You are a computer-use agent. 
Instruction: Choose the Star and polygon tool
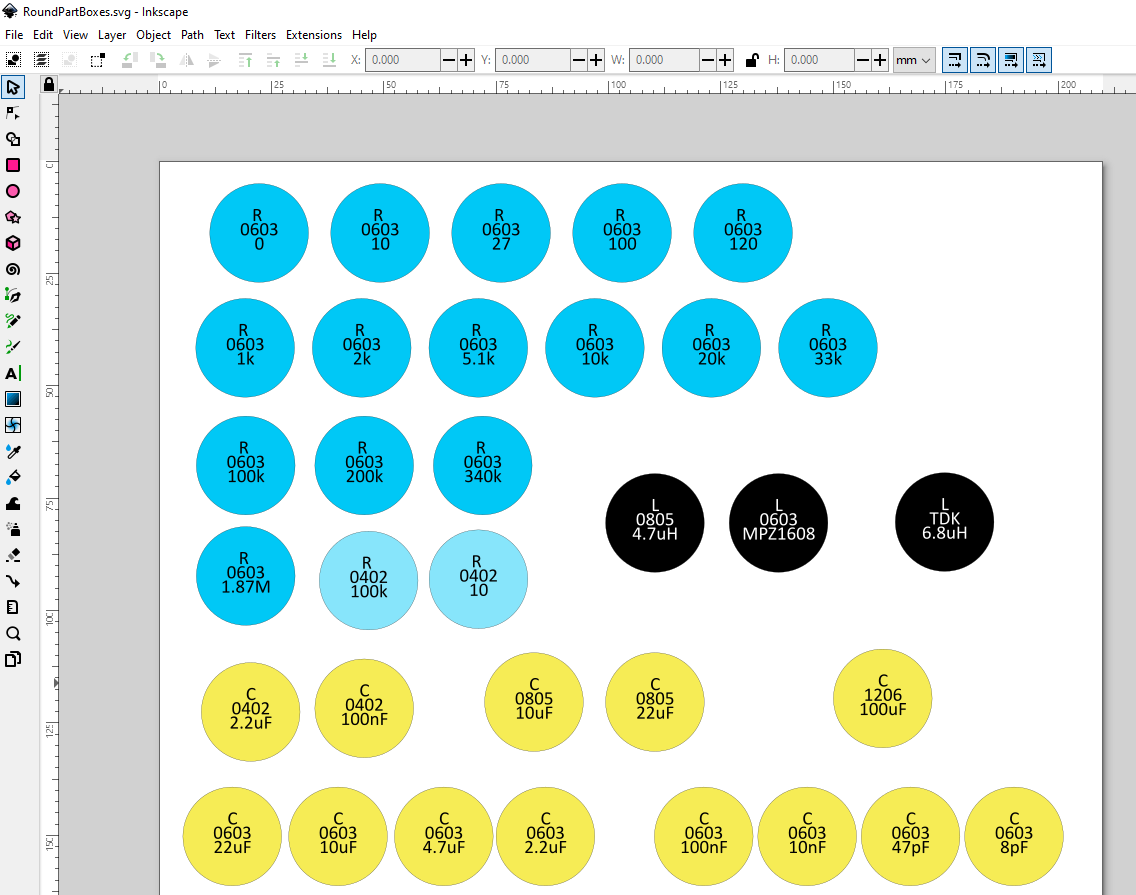click(13, 217)
